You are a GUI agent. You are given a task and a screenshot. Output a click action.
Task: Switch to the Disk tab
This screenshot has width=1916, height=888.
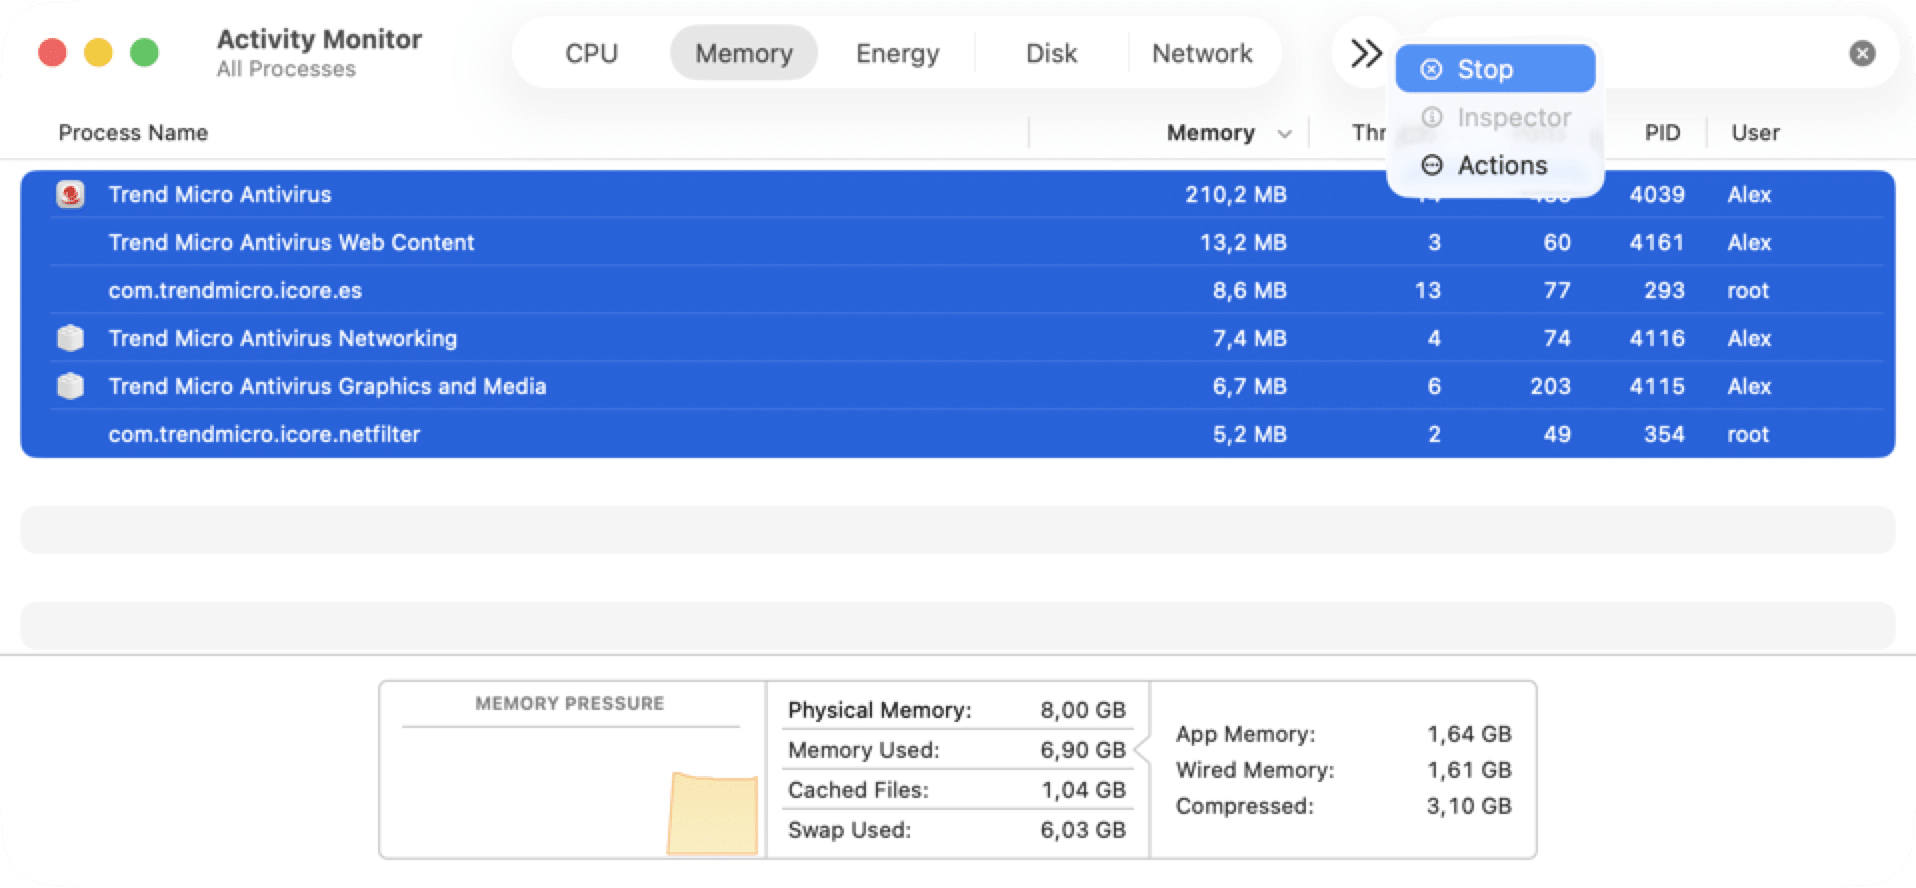tap(1051, 53)
